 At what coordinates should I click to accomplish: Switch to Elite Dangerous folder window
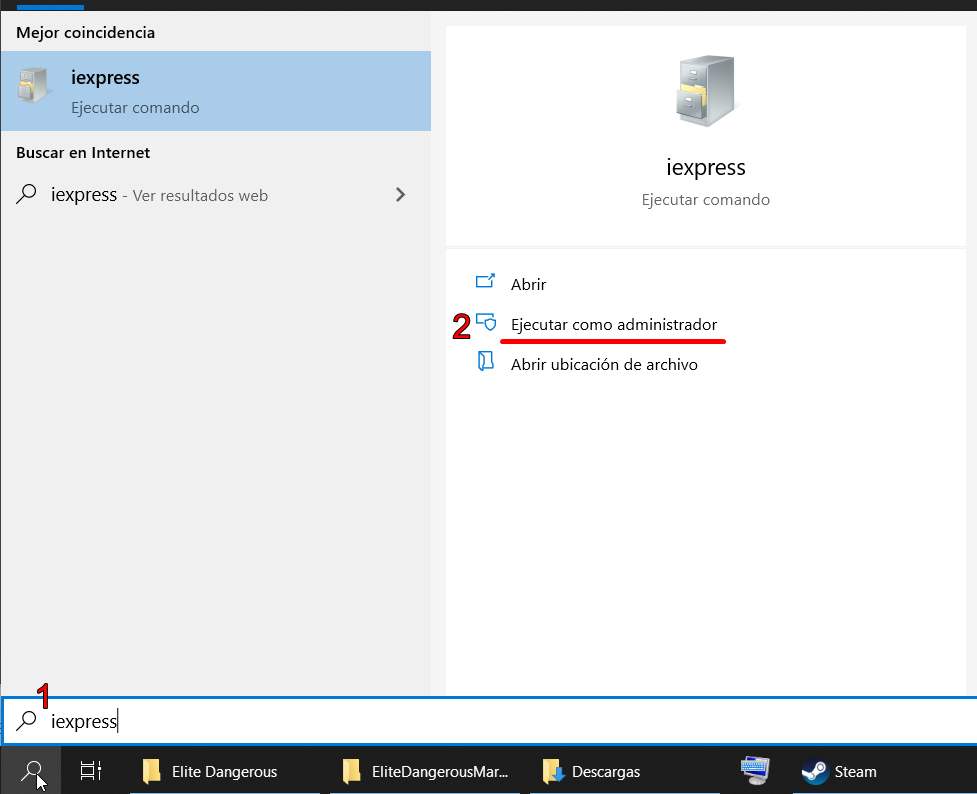[x=224, y=771]
